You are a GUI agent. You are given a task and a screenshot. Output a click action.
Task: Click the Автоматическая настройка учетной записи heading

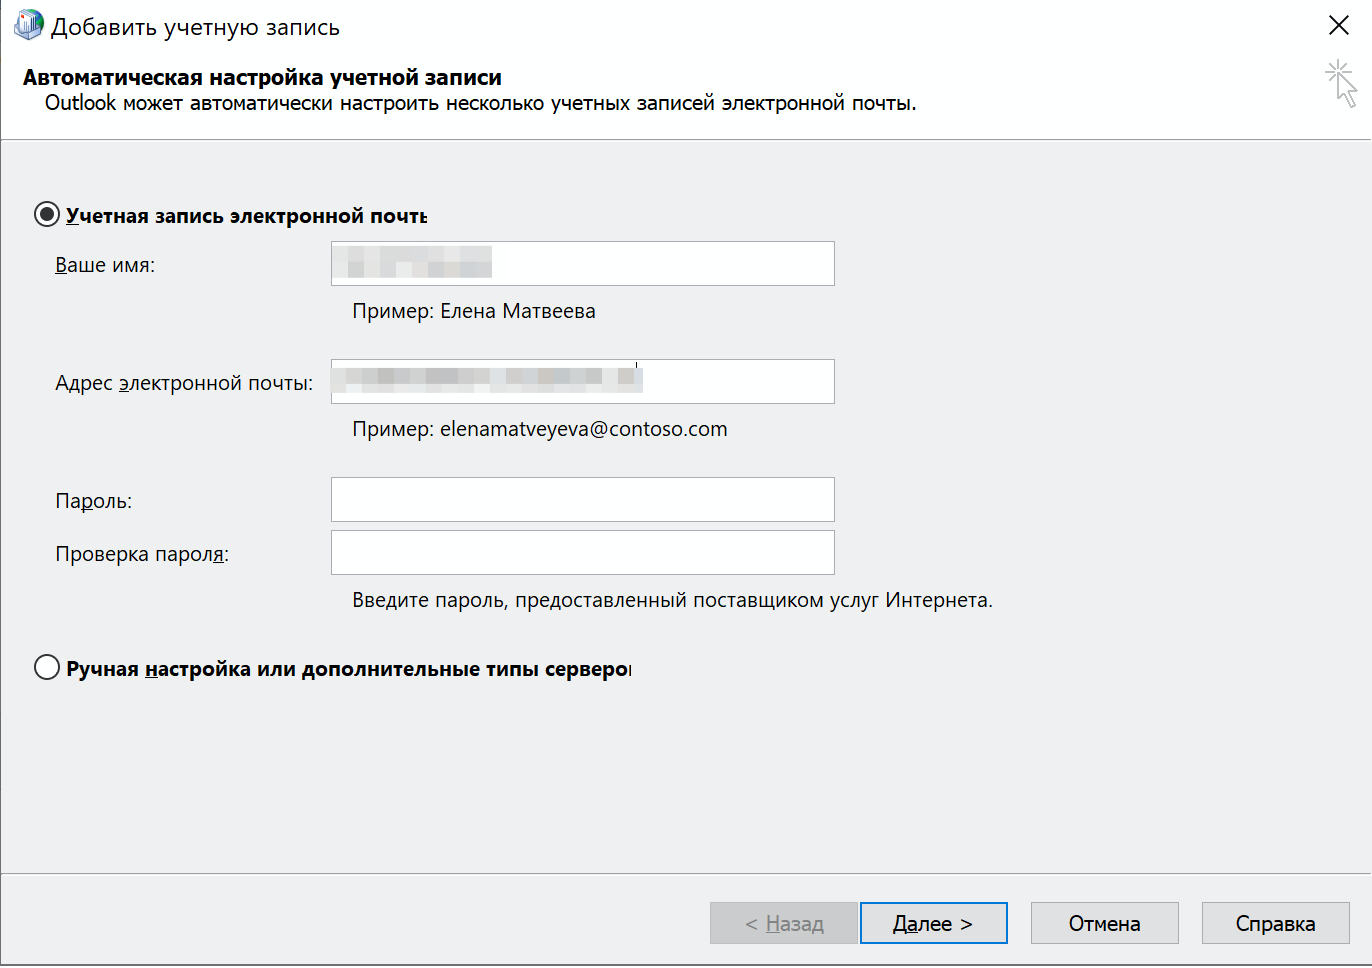point(262,77)
